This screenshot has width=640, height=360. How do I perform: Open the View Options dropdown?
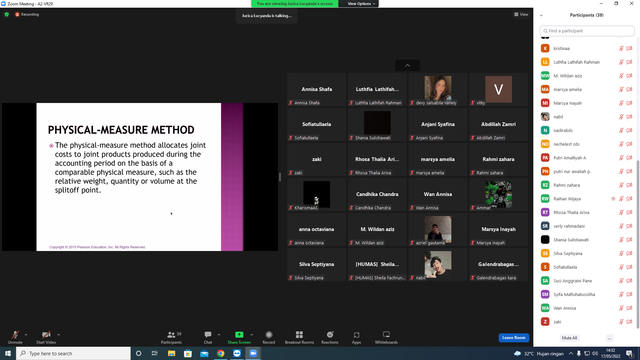[361, 4]
